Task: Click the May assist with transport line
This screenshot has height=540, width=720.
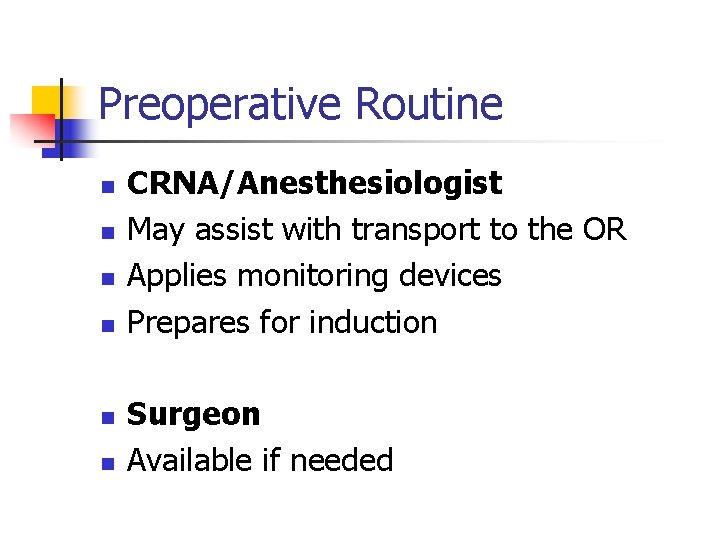Action: pos(377,229)
